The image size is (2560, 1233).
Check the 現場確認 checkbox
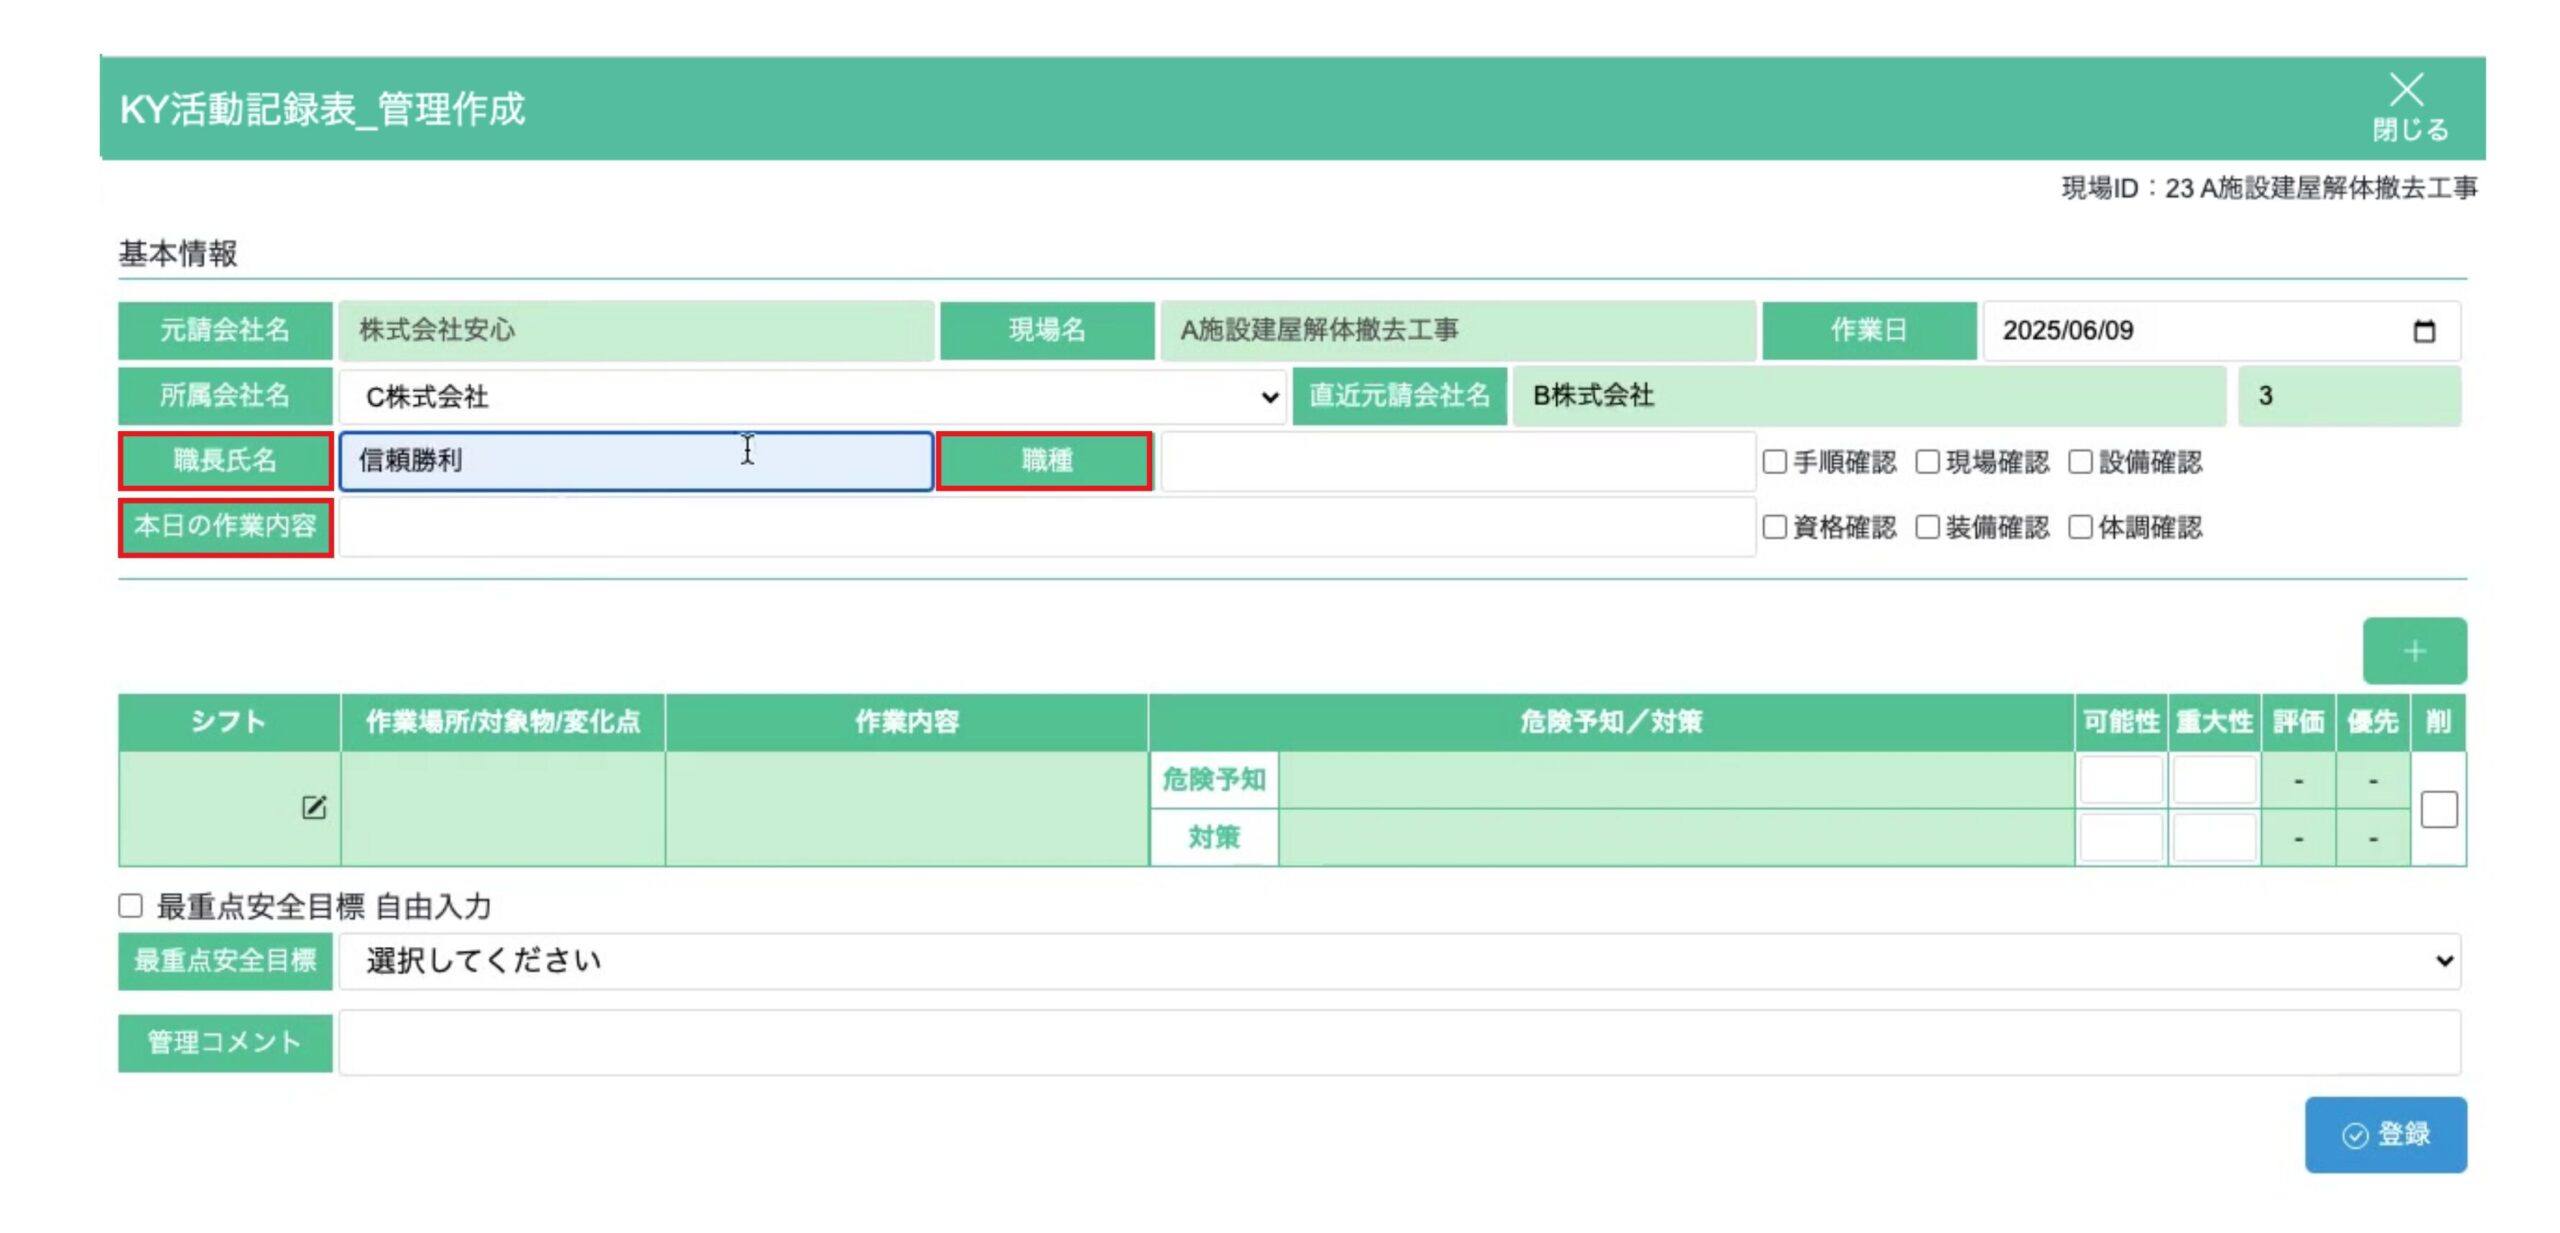pyautogui.click(x=1927, y=461)
